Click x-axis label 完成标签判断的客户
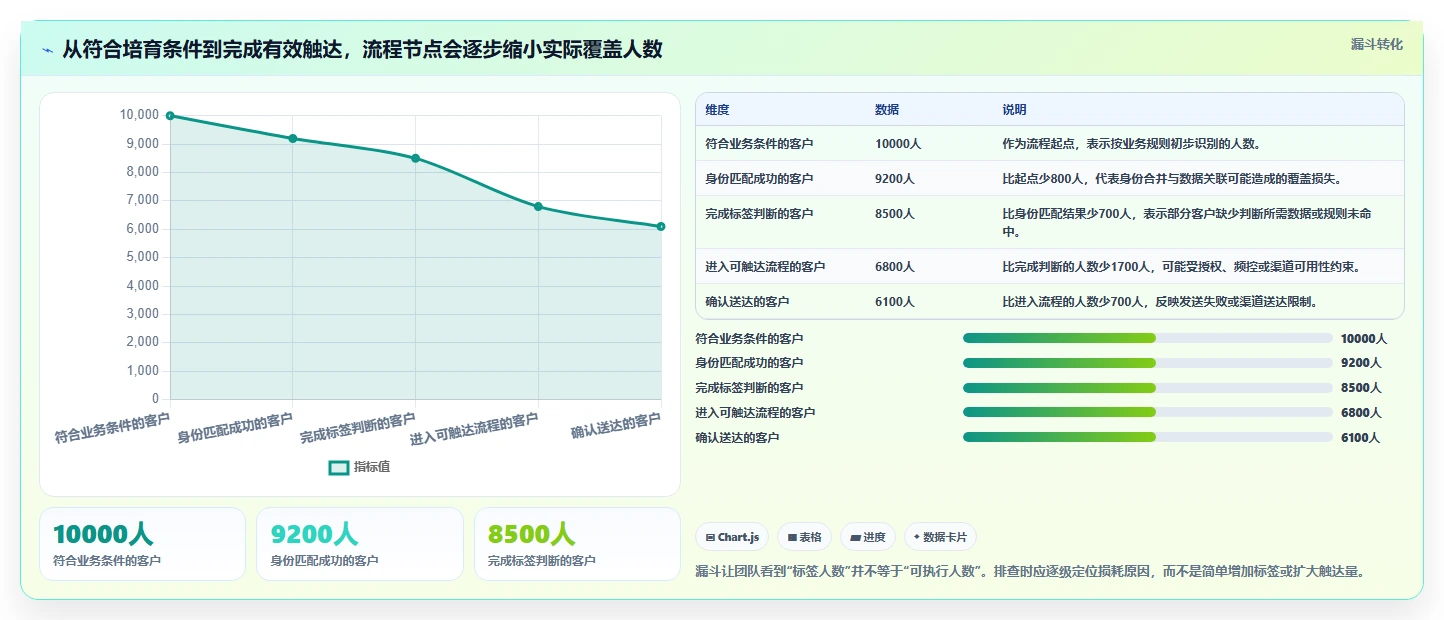The width and height of the screenshot is (1444, 620). click(358, 428)
